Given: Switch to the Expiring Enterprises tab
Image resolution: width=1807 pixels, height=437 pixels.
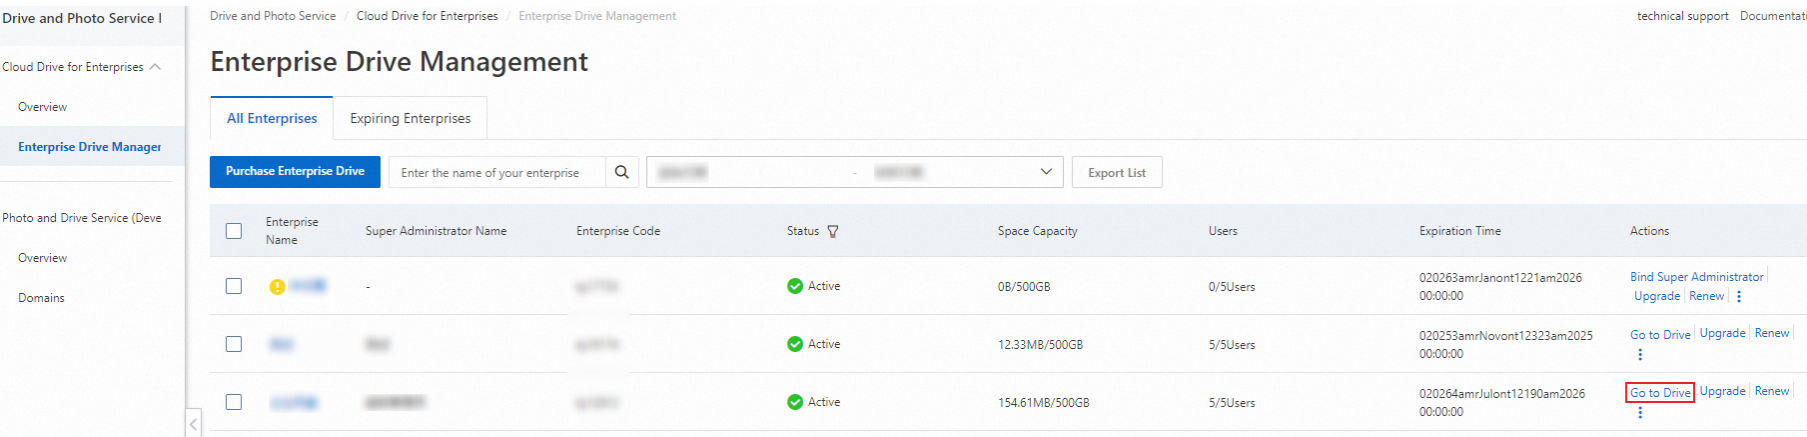Looking at the screenshot, I should [410, 118].
